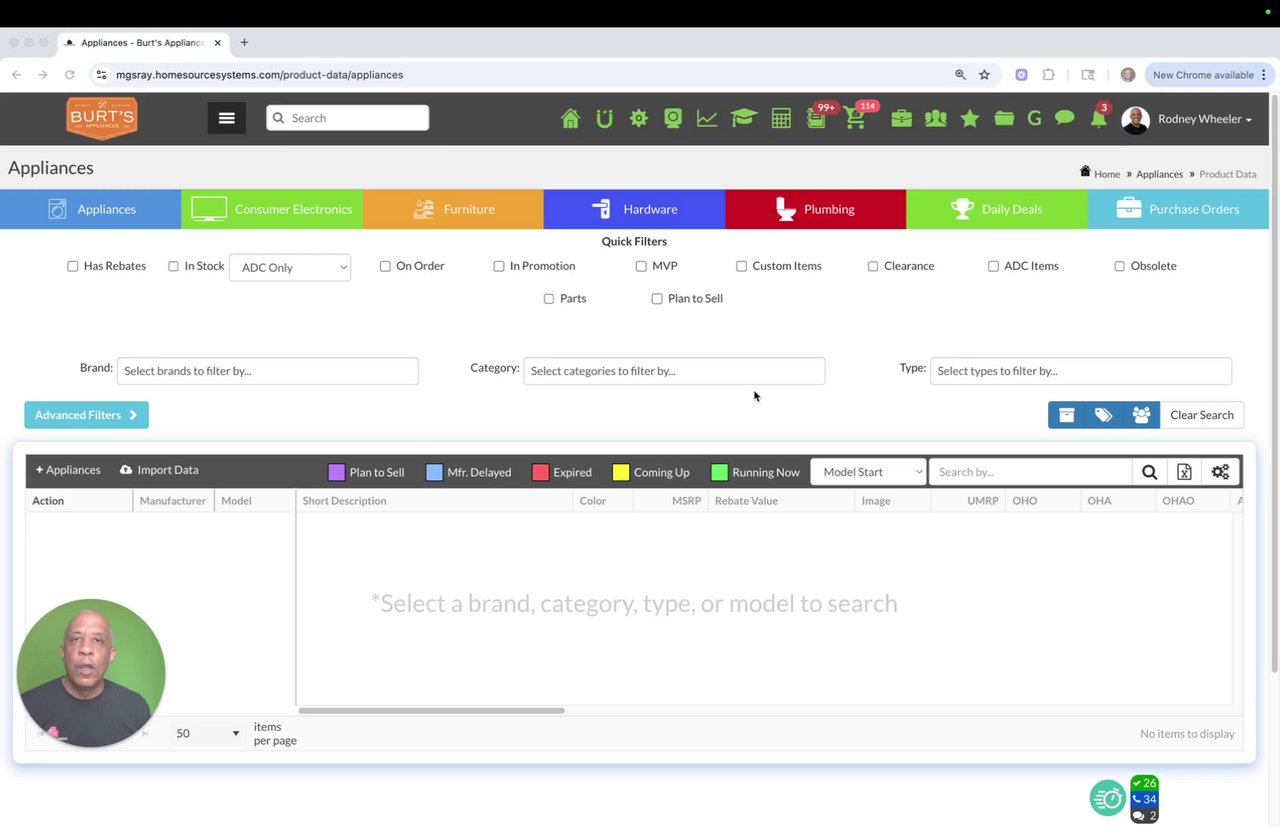1280x827 pixels.
Task: Switch to the Appliances tab
Action: 91,209
